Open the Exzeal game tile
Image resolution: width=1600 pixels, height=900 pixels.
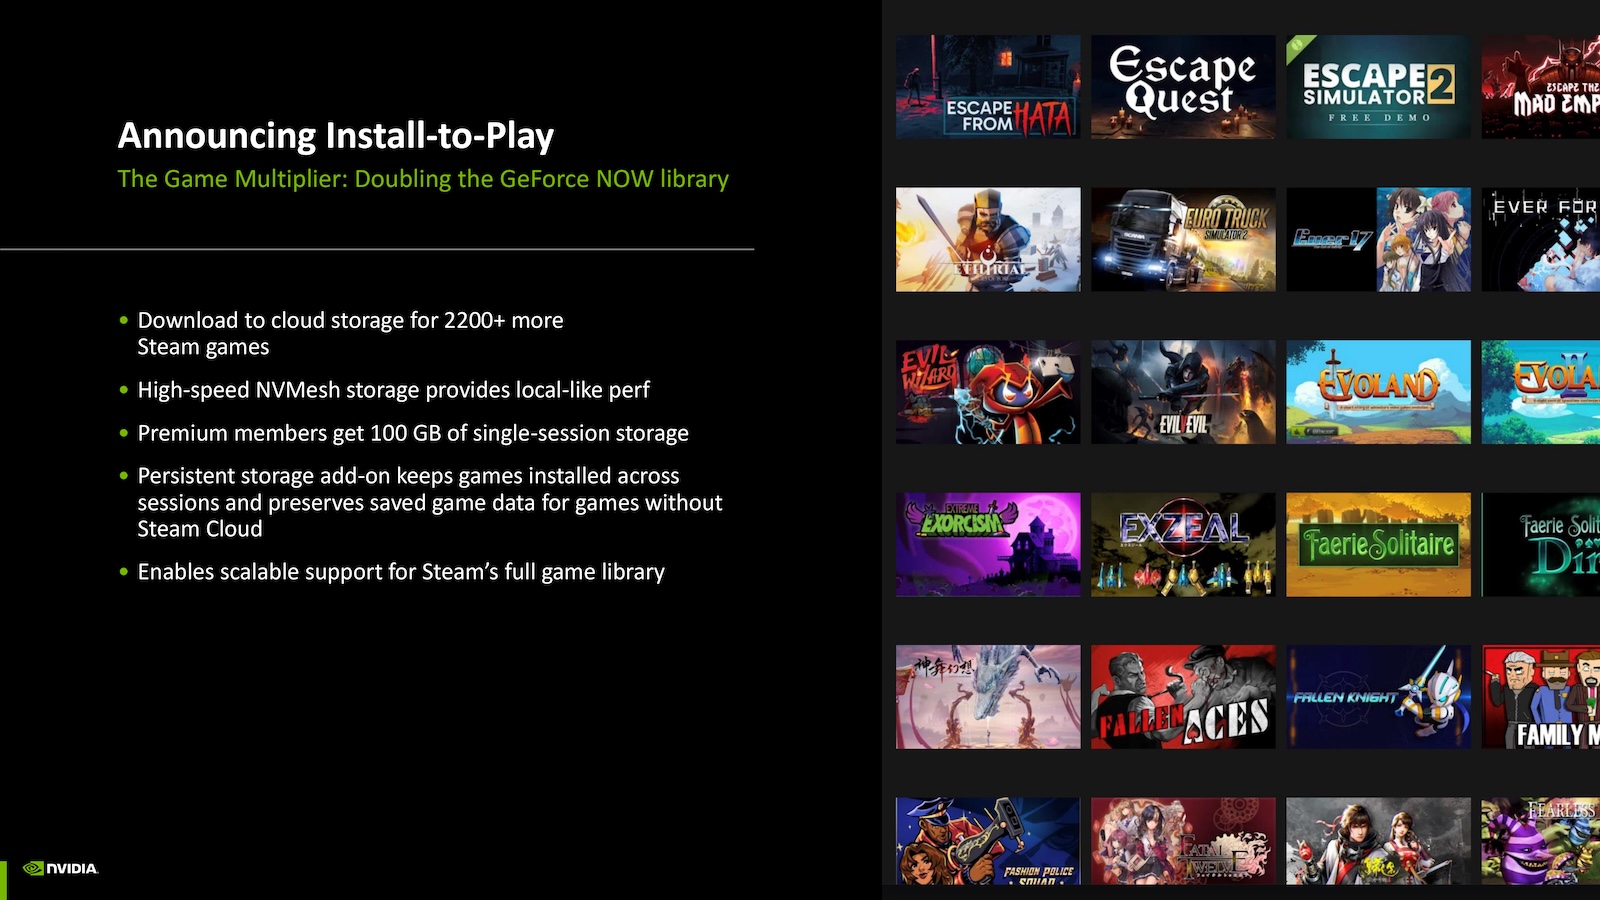1182,544
